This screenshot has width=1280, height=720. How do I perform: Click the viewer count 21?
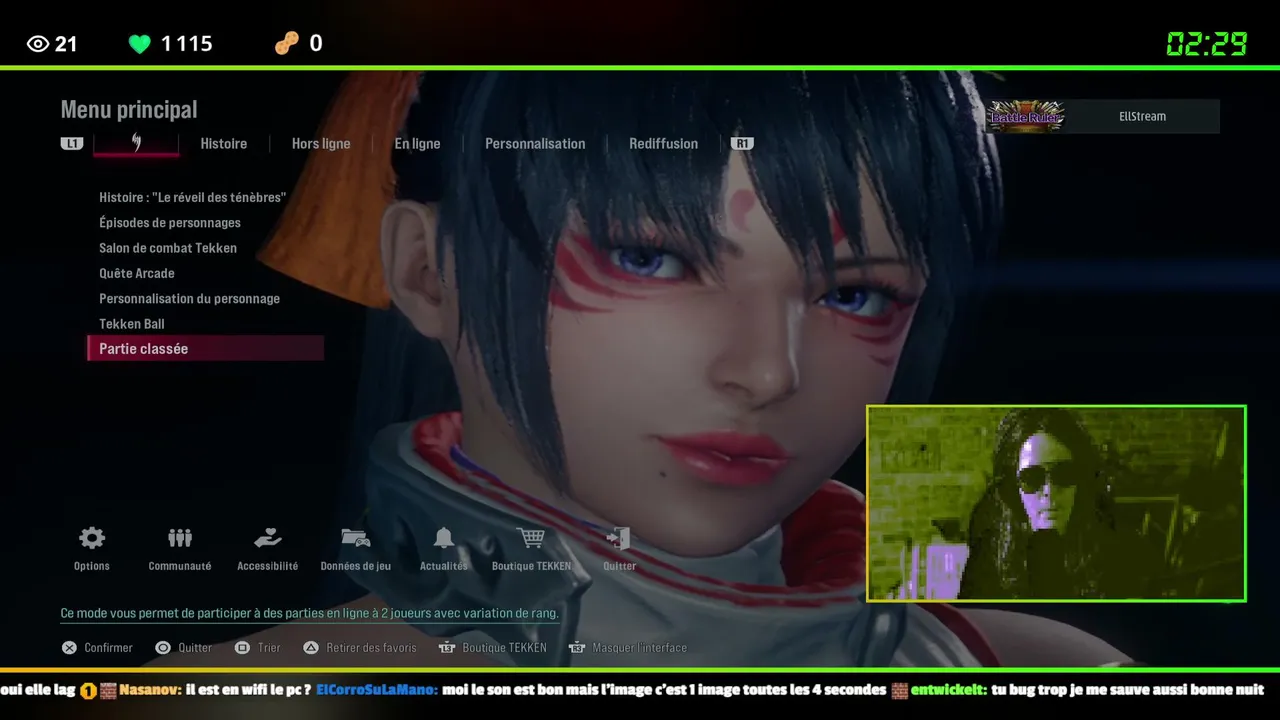click(66, 44)
